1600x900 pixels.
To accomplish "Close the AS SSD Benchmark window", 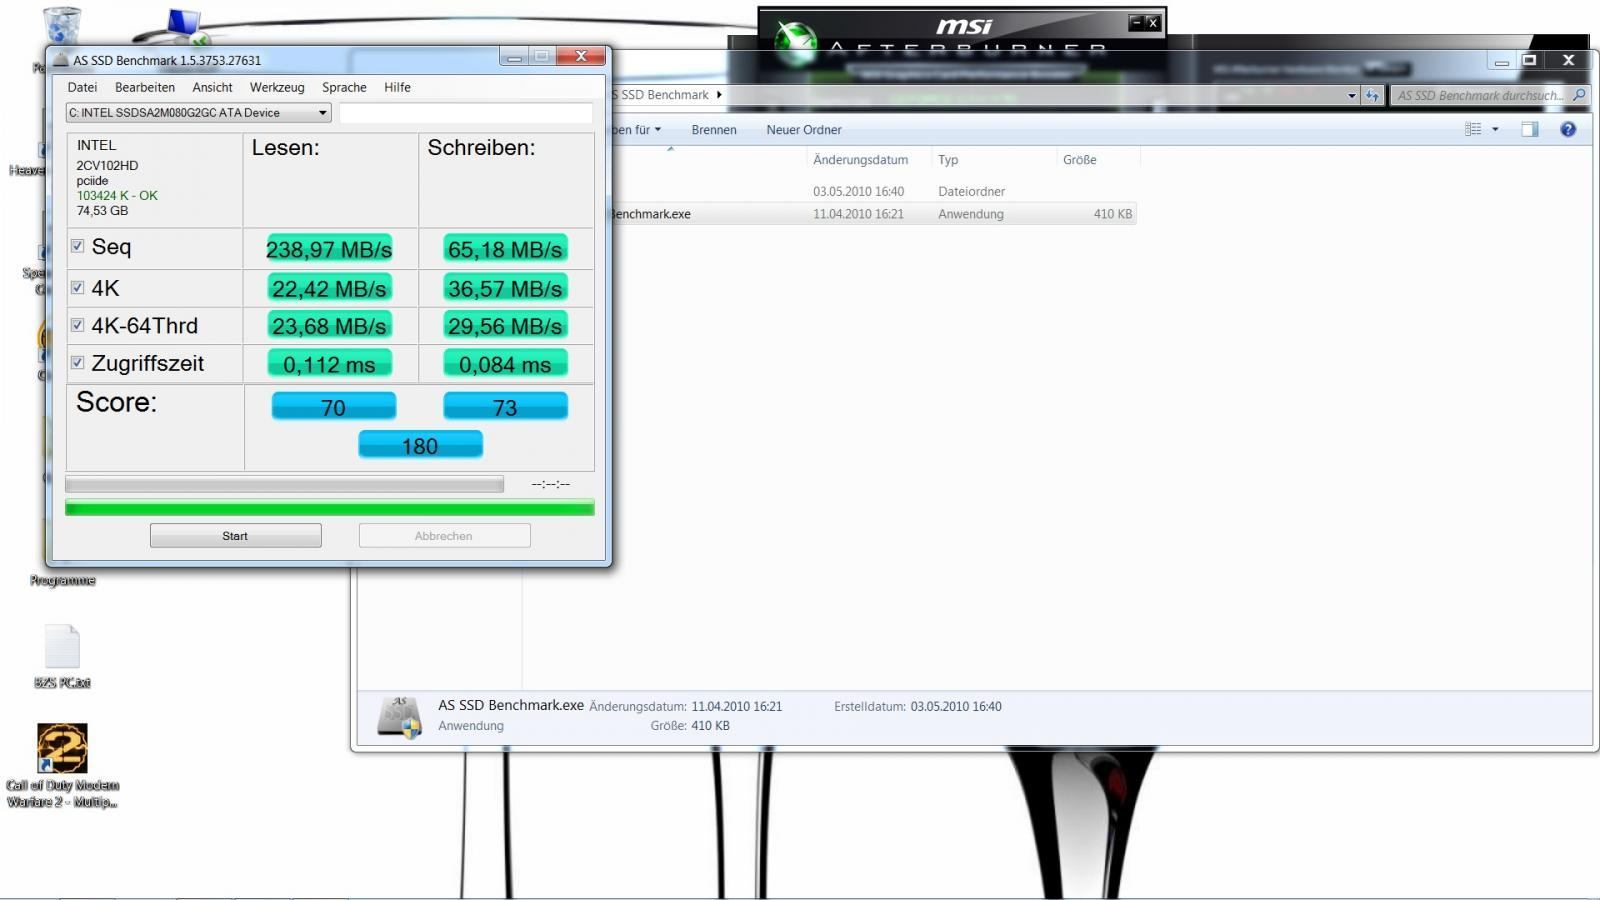I will pos(580,57).
